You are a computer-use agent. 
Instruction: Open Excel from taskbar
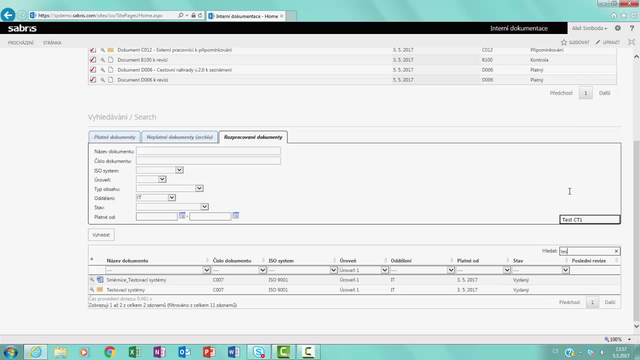pos(135,352)
